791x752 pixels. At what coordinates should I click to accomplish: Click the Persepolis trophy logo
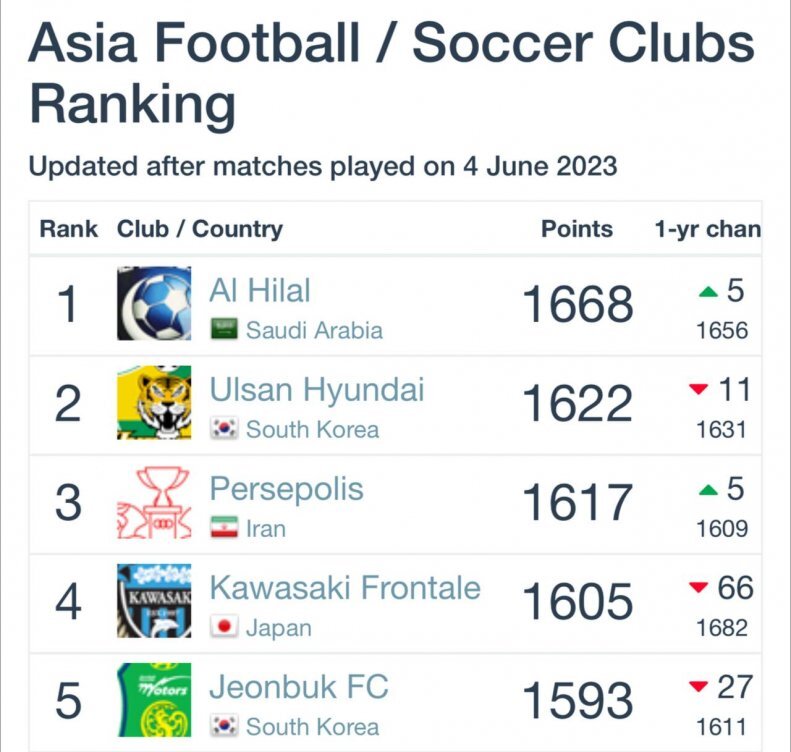click(x=154, y=502)
